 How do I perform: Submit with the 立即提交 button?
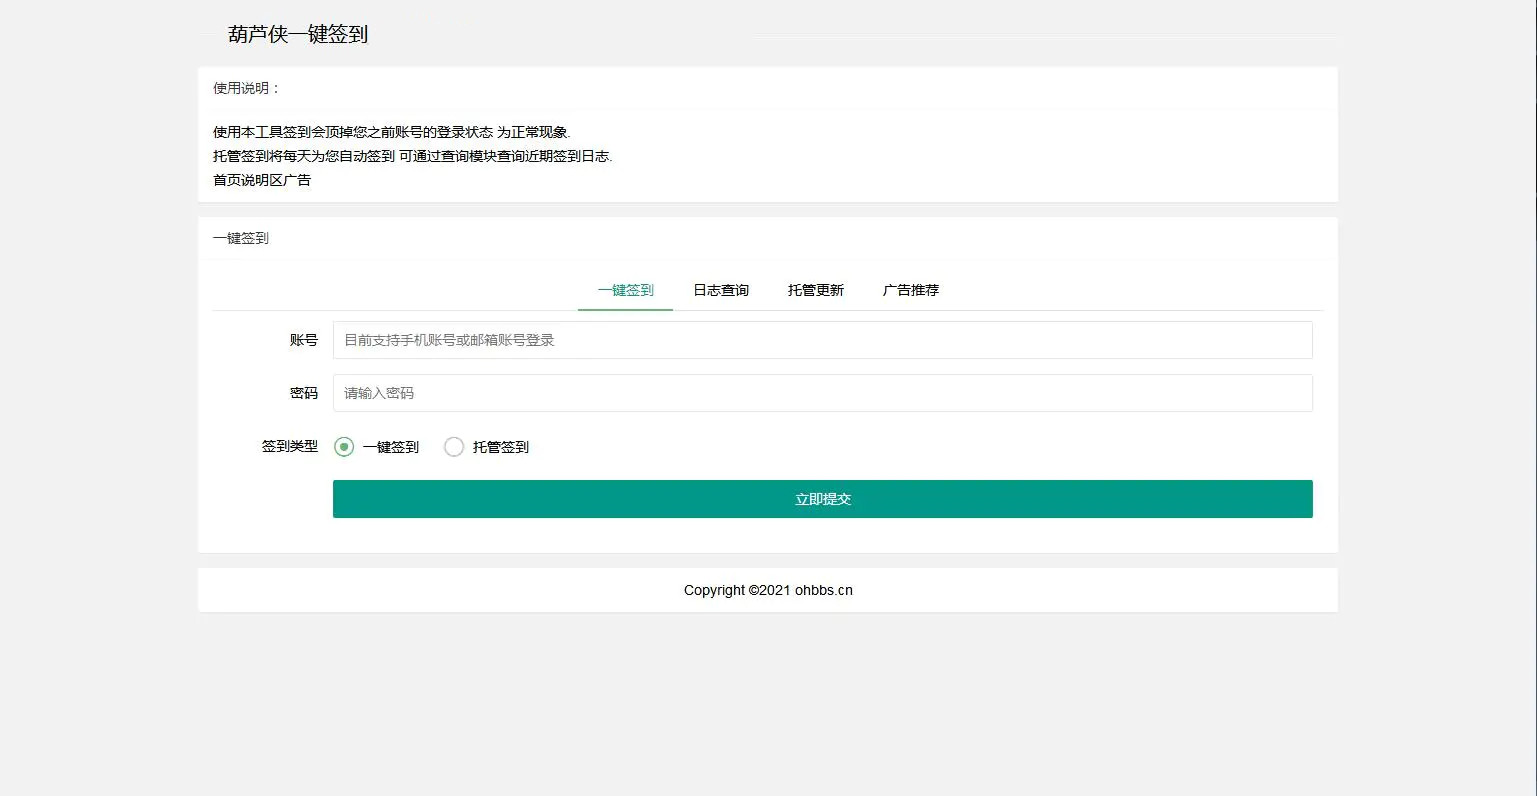(x=822, y=499)
